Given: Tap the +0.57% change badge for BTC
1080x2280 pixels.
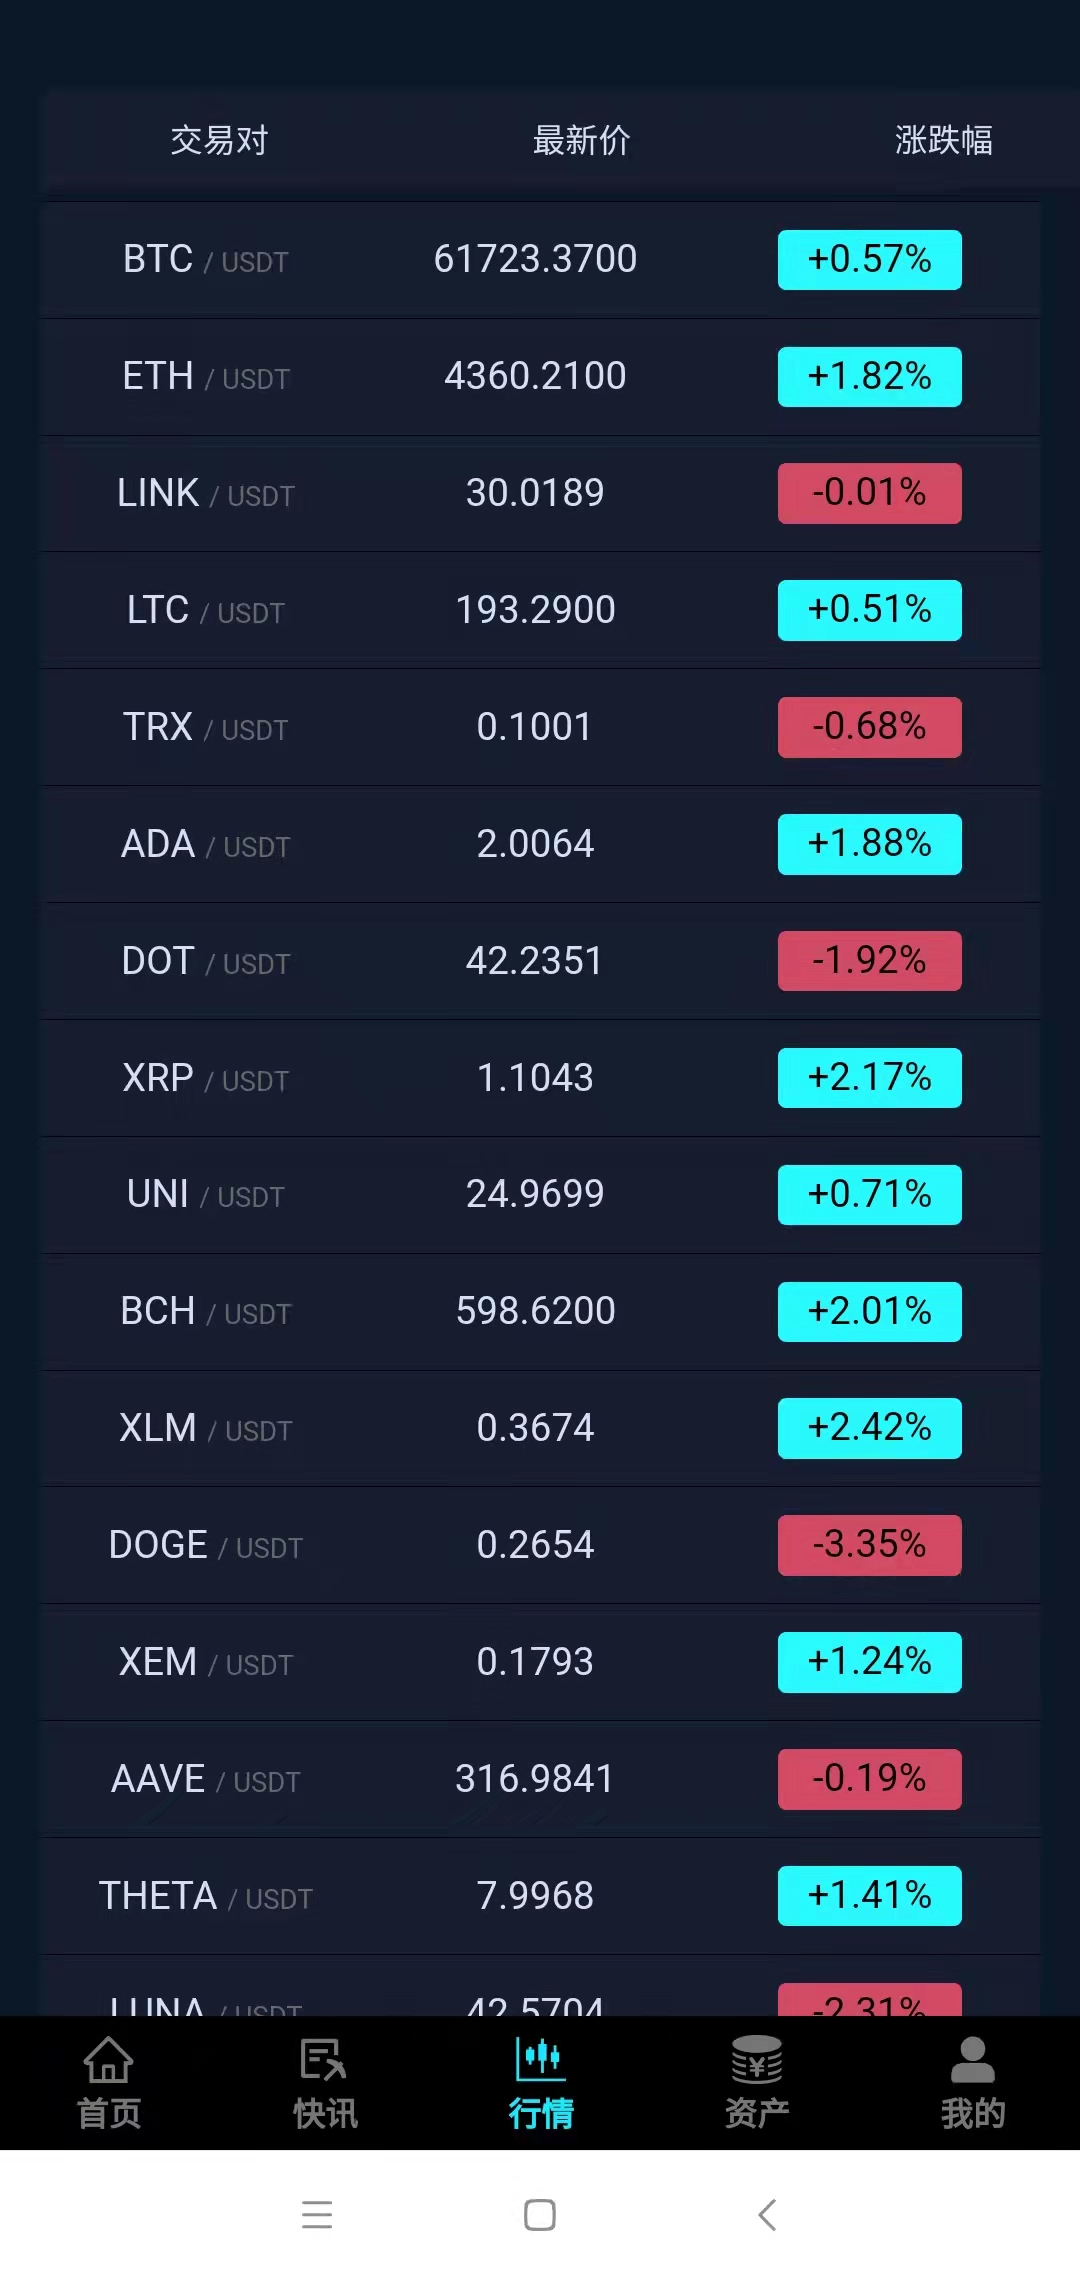Looking at the screenshot, I should [x=869, y=260].
